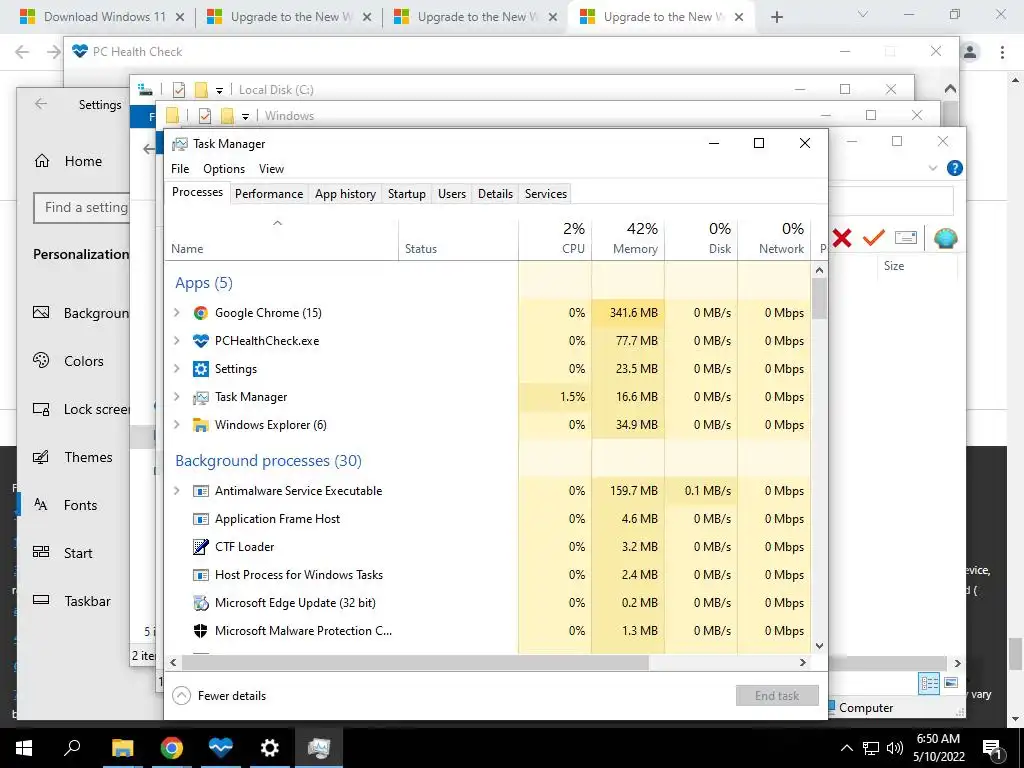The width and height of the screenshot is (1024, 768).
Task: Switch to Settings gear on the taskbar
Action: tap(269, 748)
